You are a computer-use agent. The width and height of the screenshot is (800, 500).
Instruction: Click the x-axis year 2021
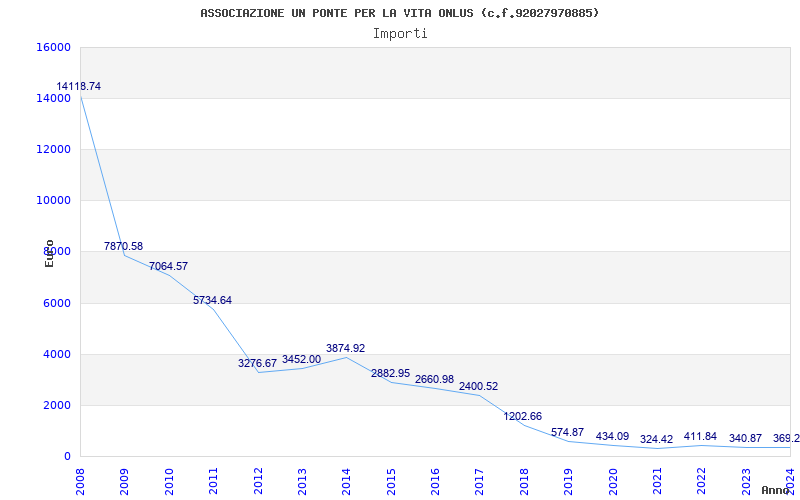[x=657, y=481]
